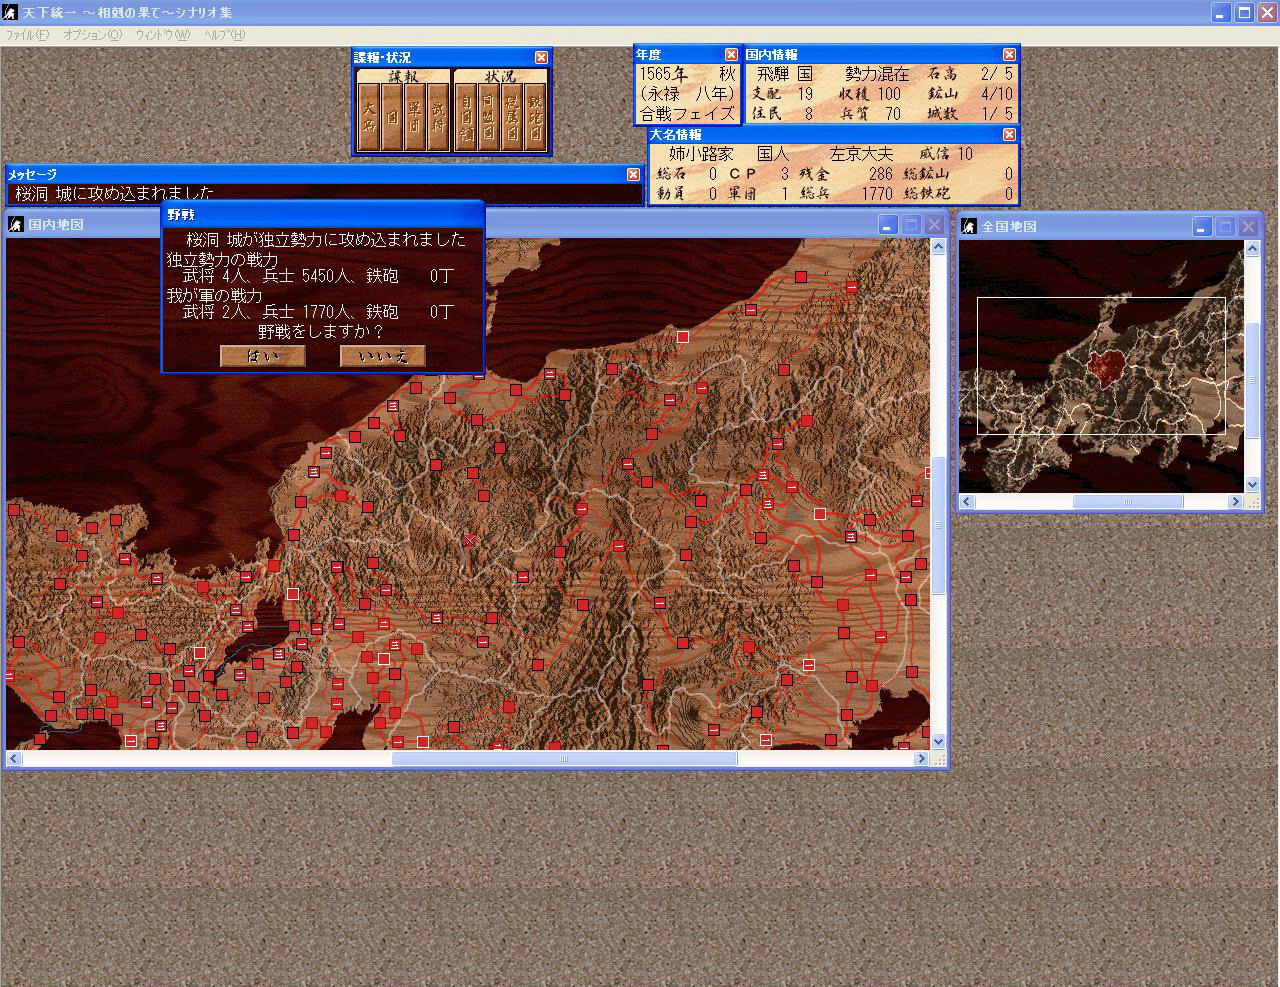Viewport: 1280px width, 987px height.
Task: Click the 威信 10 value
Action: 945,154
